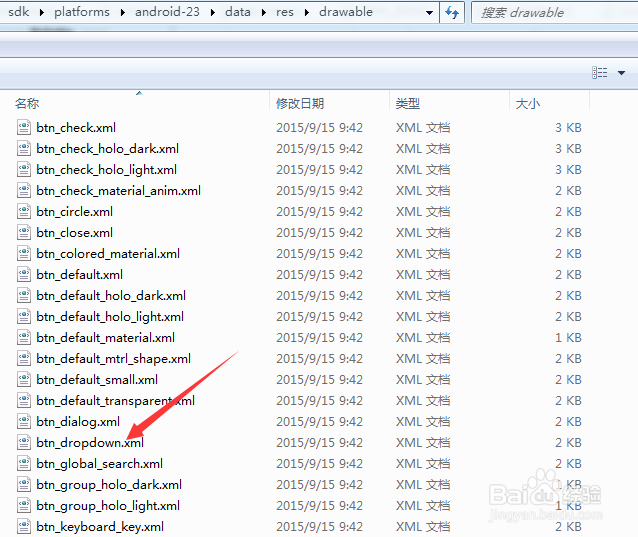Click the btn_default_transparent.xml file icon
638x537 pixels.
[24, 401]
